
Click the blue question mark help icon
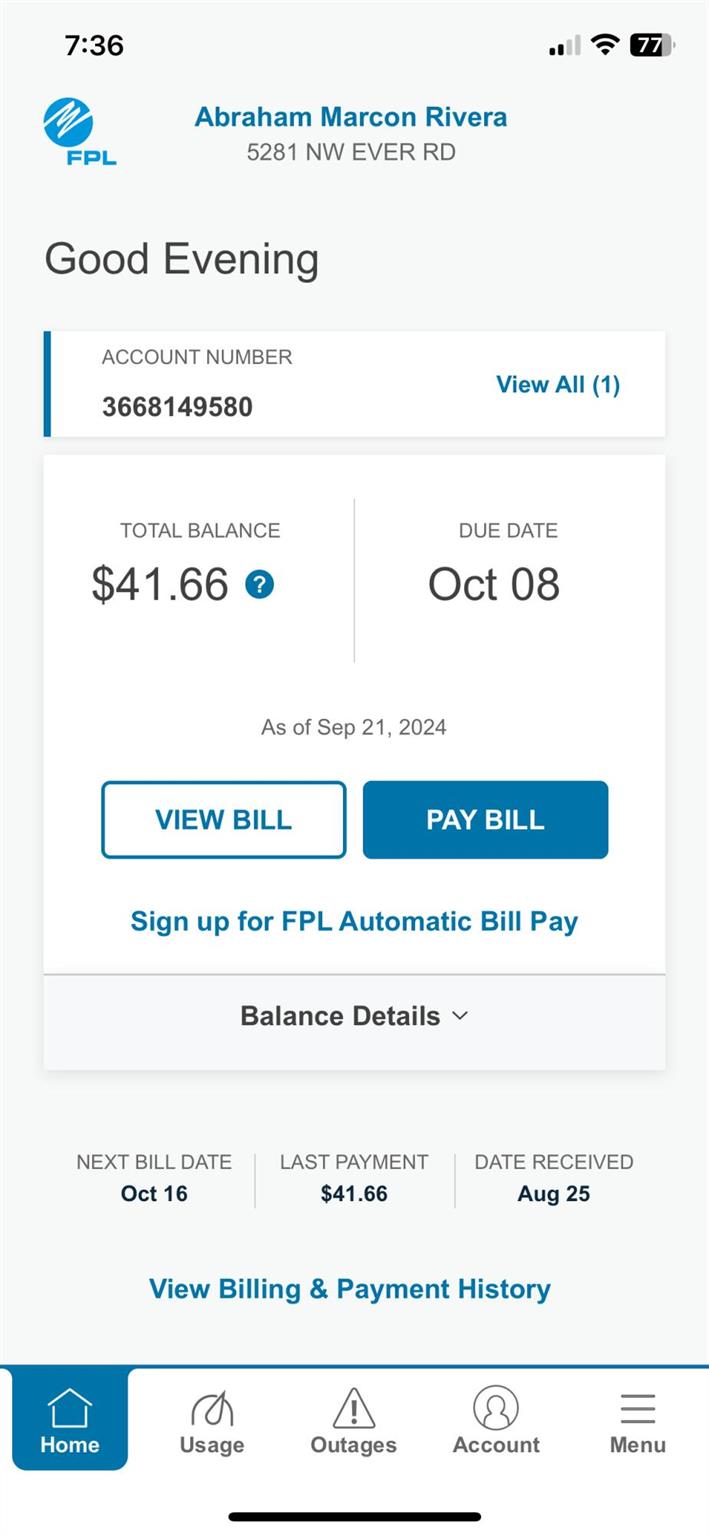[260, 585]
